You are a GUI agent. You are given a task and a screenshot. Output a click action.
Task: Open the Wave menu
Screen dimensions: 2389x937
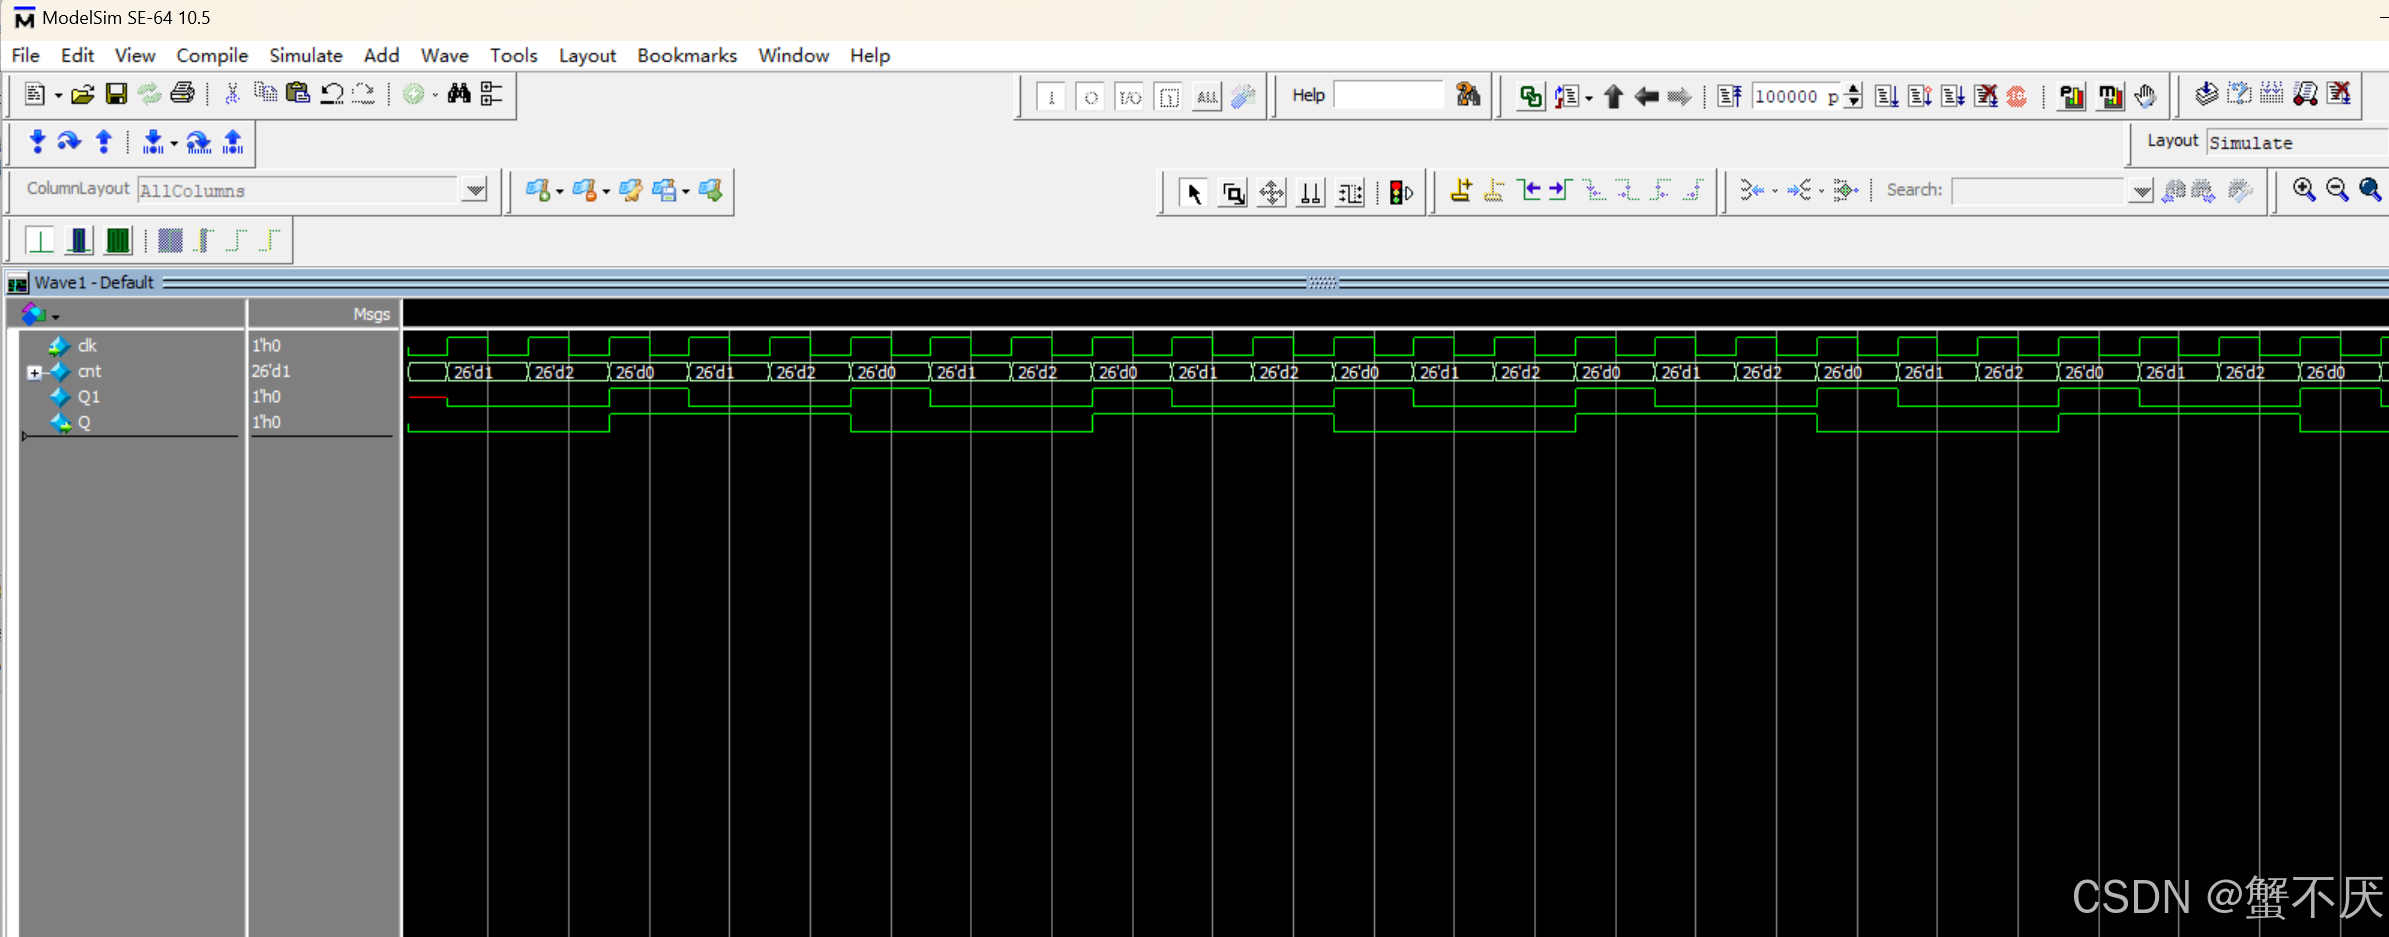point(445,55)
